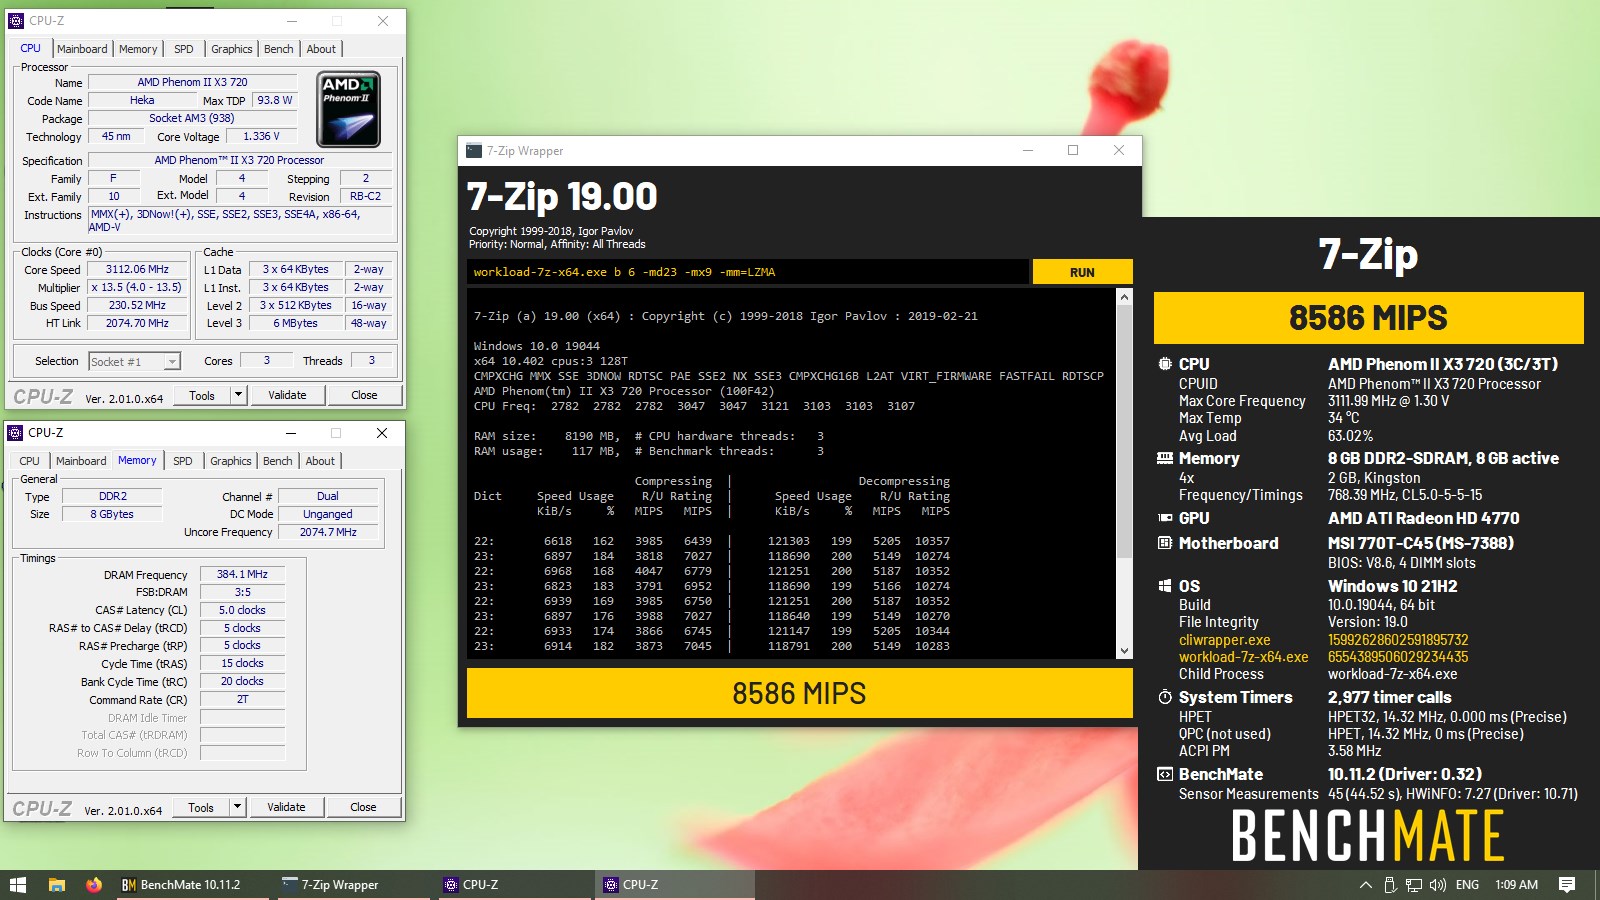
Task: Click the scroll up arrow in 7-Zip console
Action: pyautogui.click(x=1124, y=297)
